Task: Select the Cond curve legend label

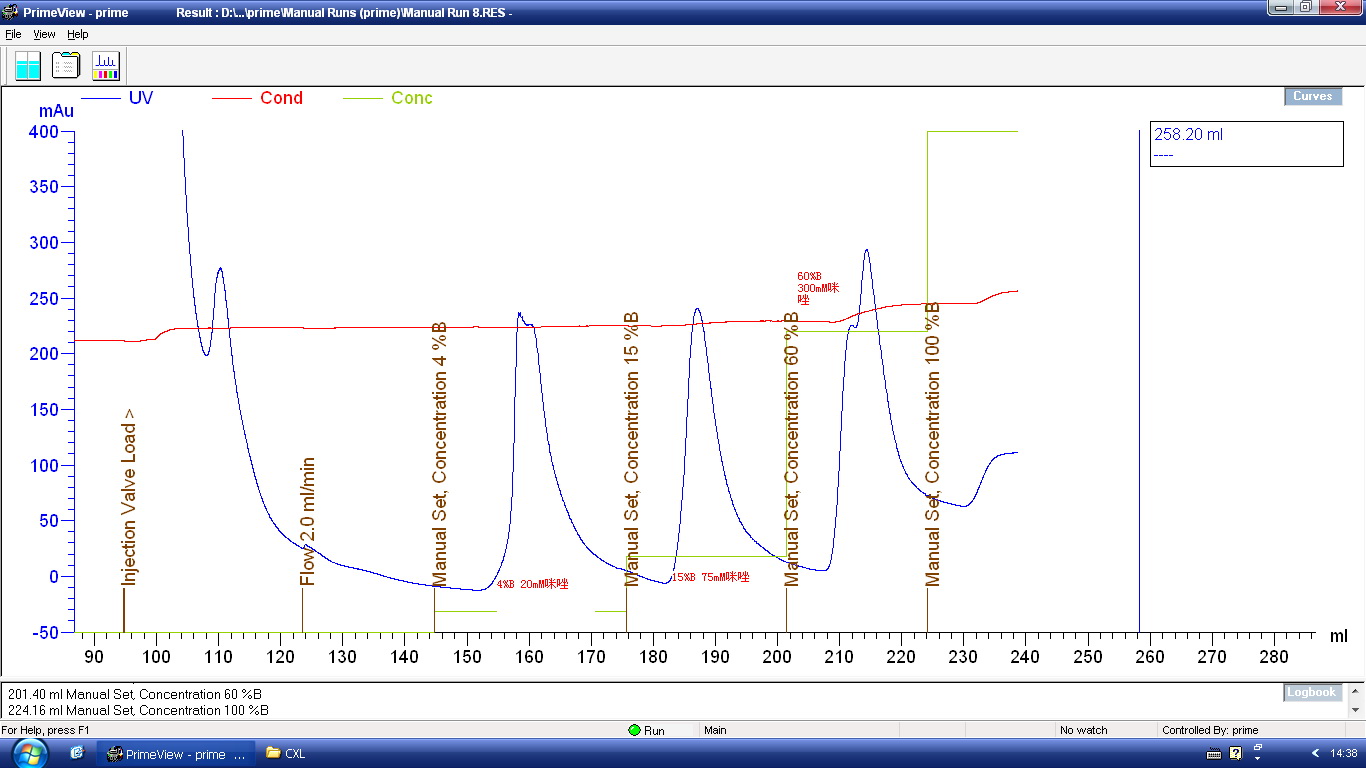Action: click(x=281, y=98)
